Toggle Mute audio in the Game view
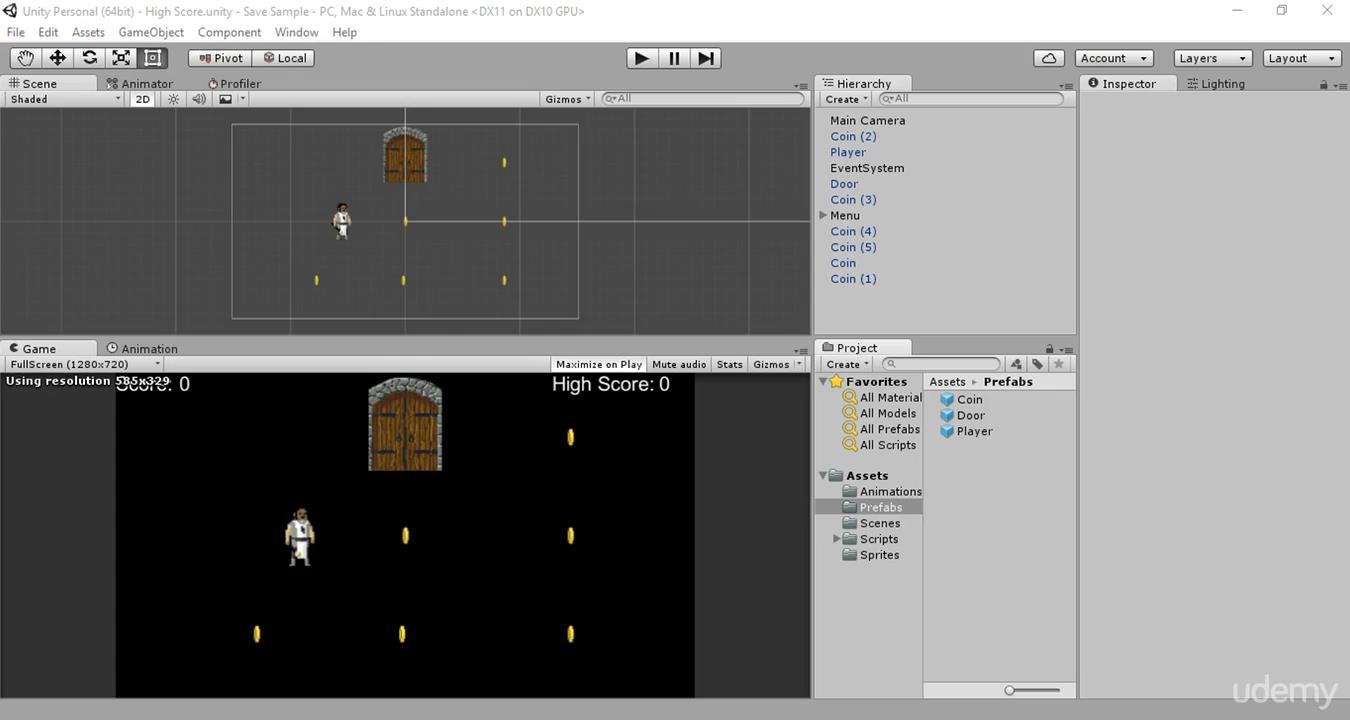Image resolution: width=1350 pixels, height=720 pixels. 678,364
